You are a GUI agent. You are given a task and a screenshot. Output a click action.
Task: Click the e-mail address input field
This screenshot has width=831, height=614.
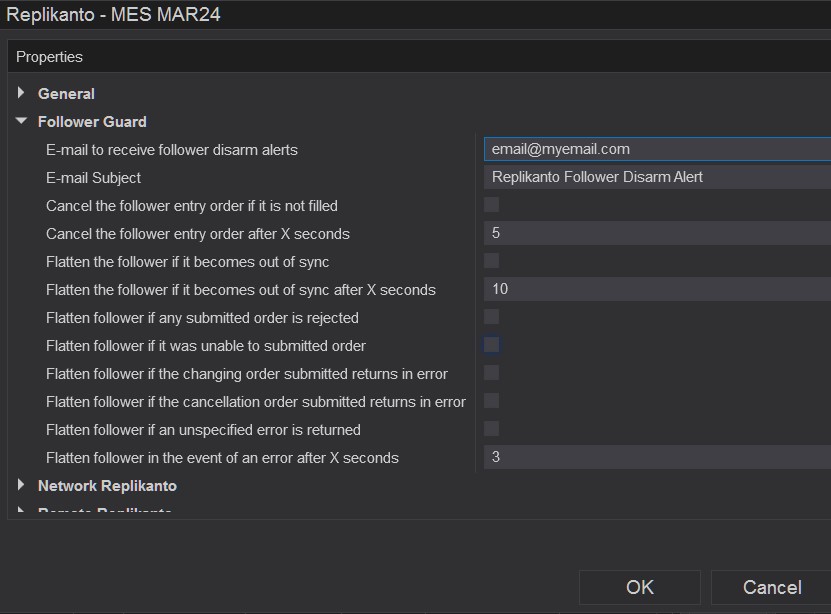point(656,149)
